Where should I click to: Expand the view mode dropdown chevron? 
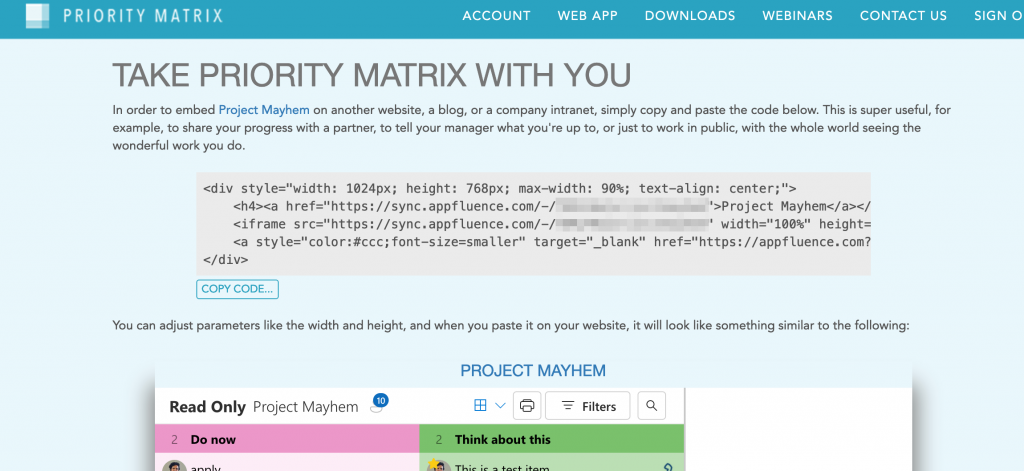(x=500, y=406)
